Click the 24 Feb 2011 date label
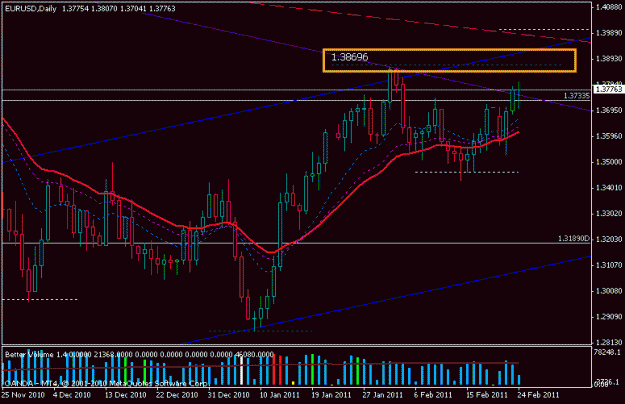This screenshot has width=625, height=404. (x=538, y=395)
